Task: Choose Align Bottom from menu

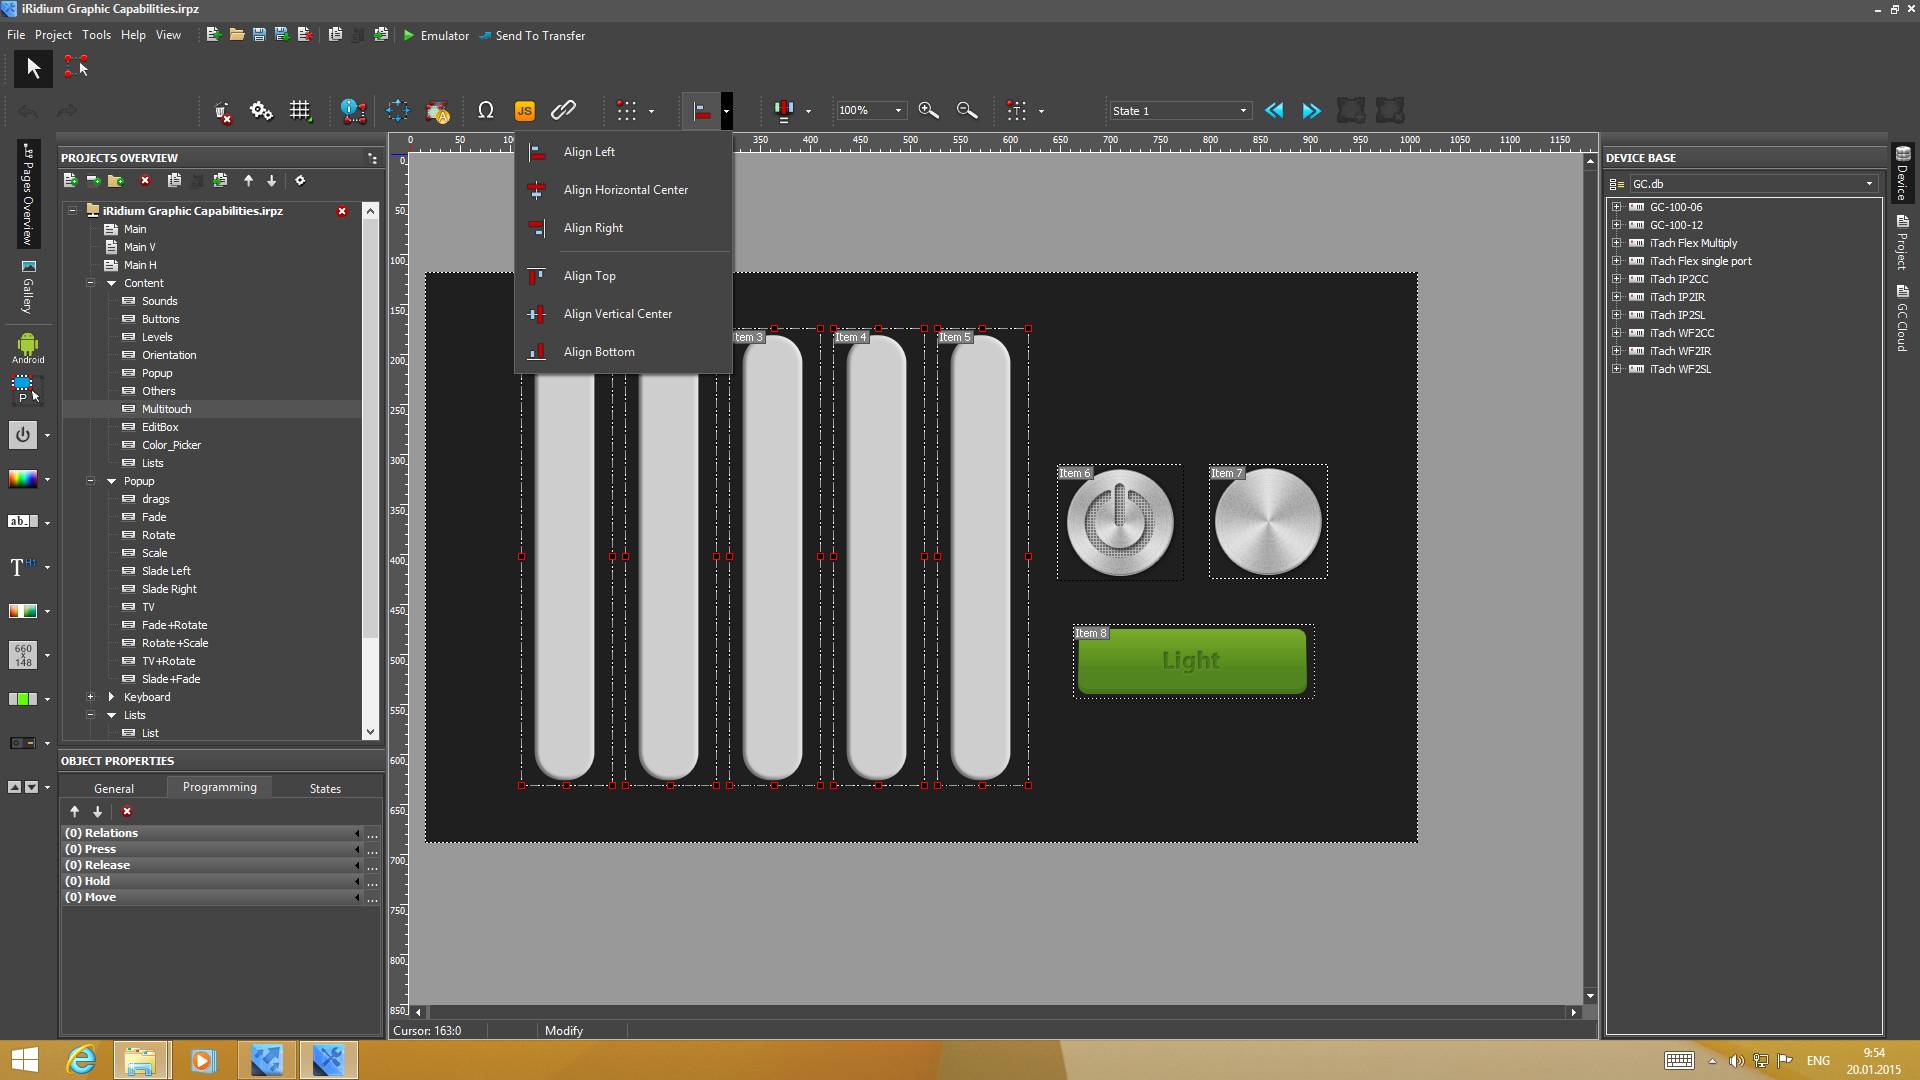Action: pyautogui.click(x=598, y=352)
